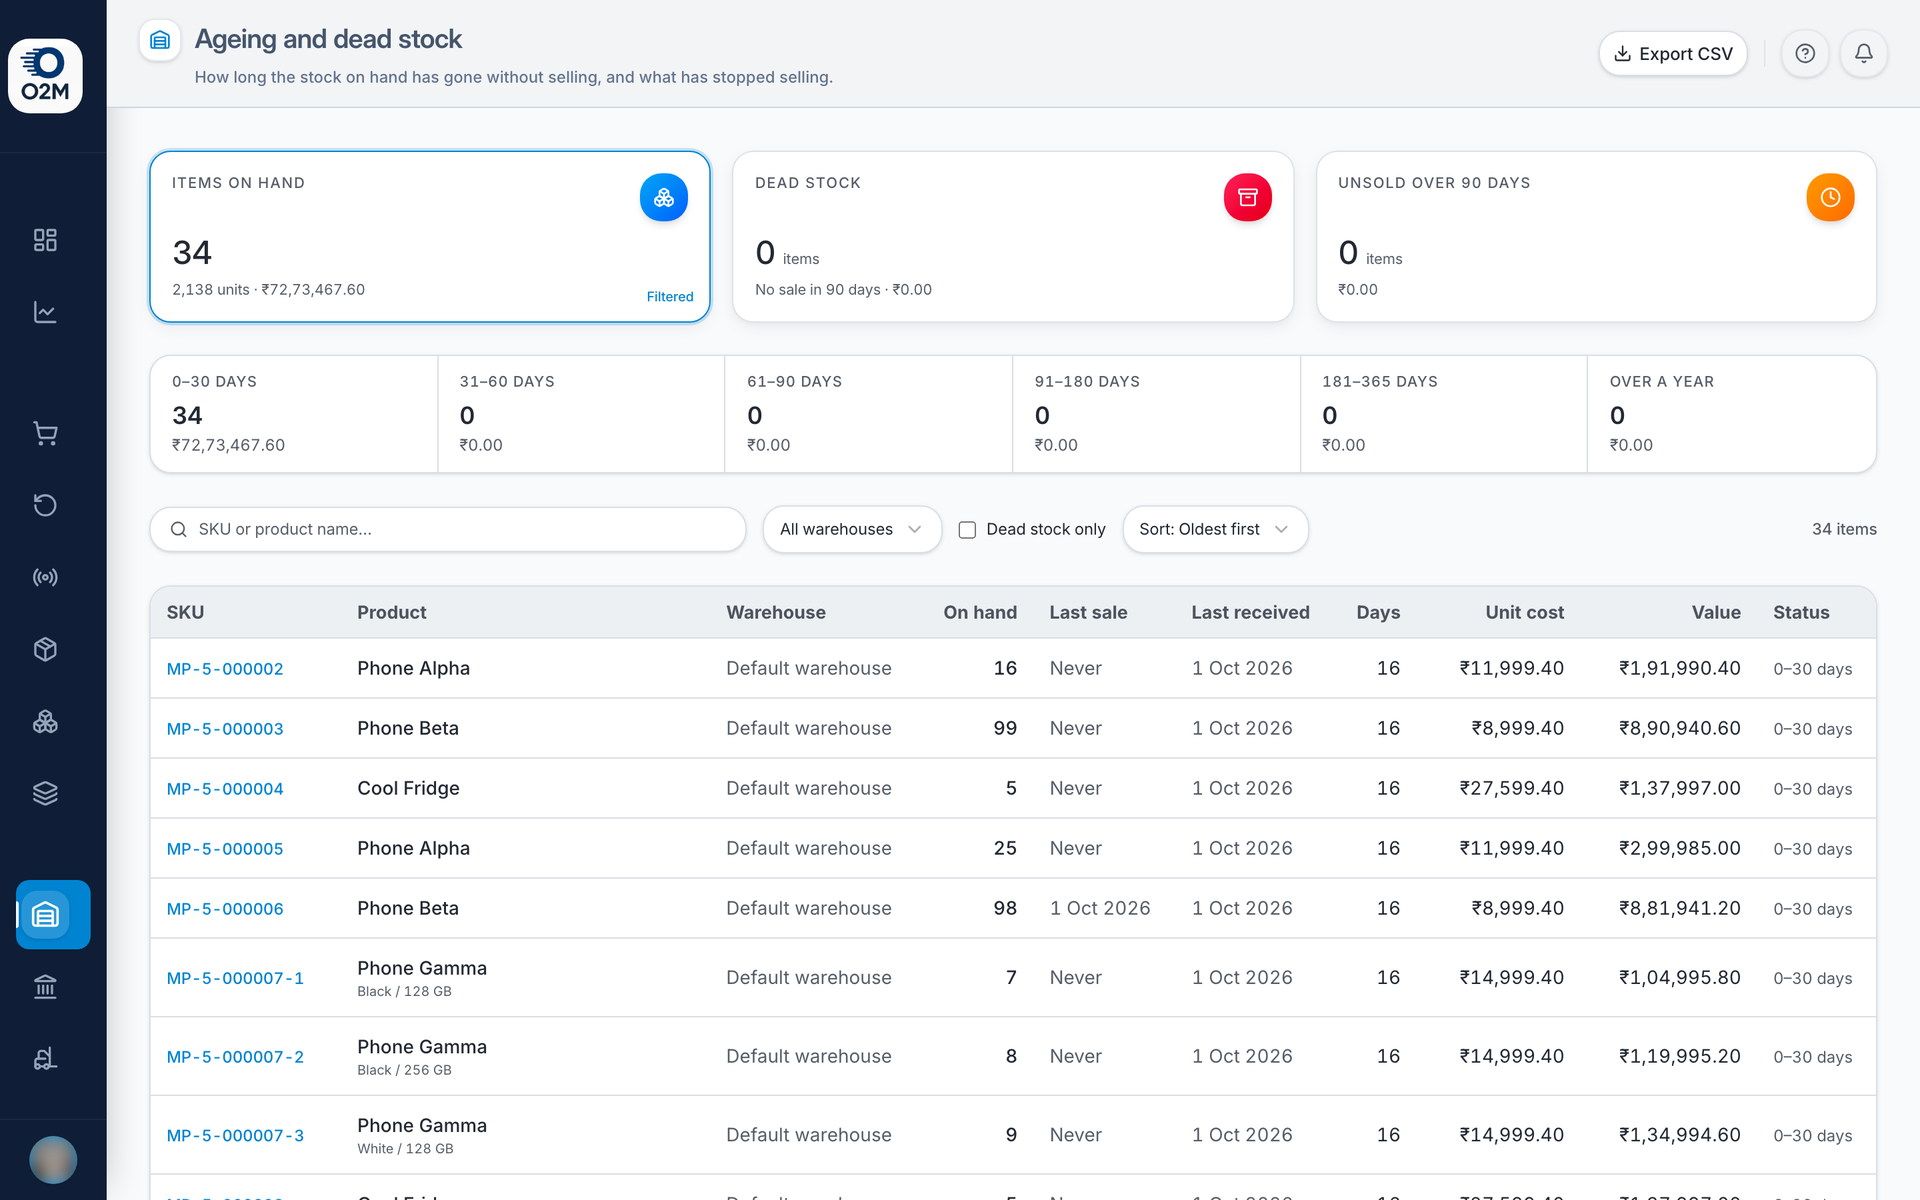Select the active warehouse sidebar icon
The width and height of the screenshot is (1920, 1200).
click(x=53, y=914)
